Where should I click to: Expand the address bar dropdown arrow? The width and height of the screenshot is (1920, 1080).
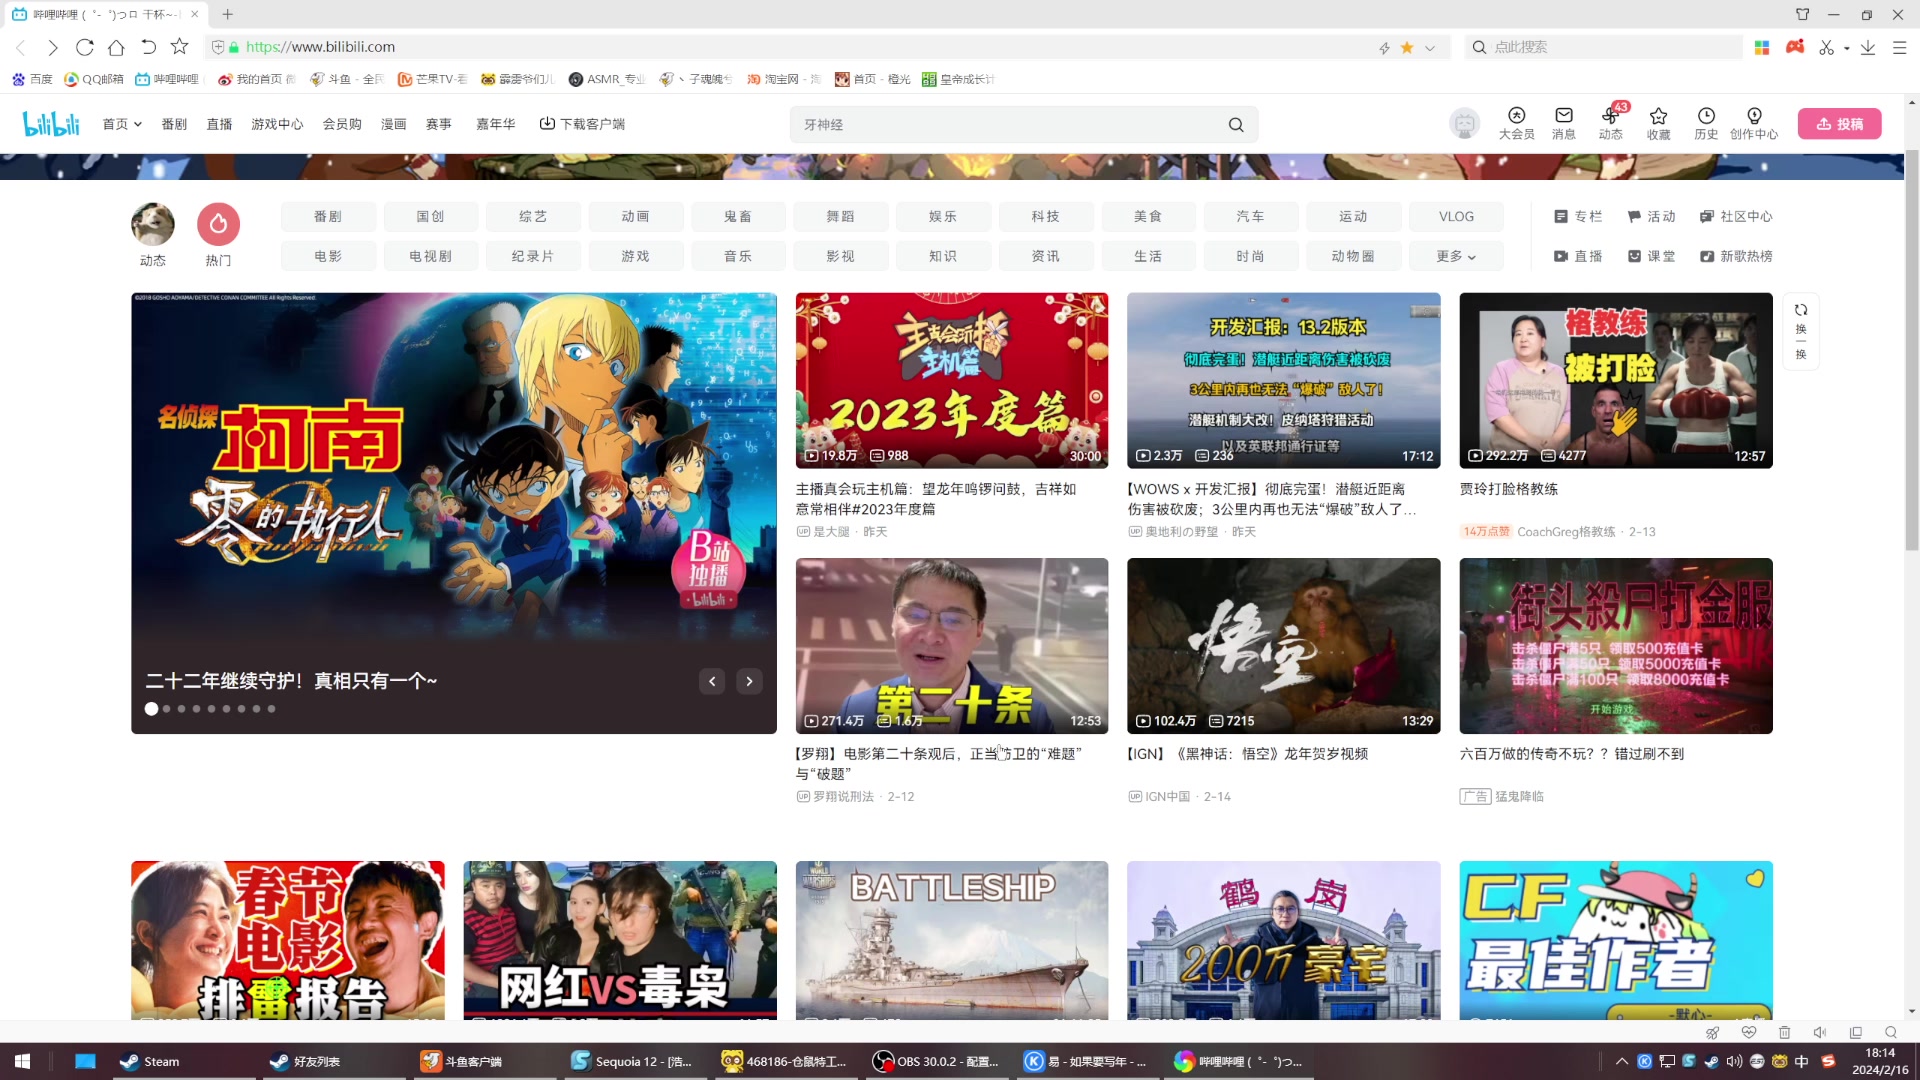(x=1430, y=47)
